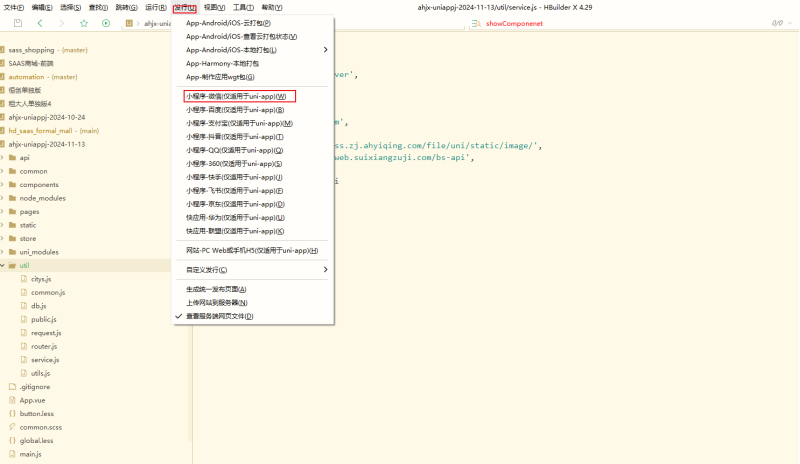The image size is (800, 464).
Task: Collapse the util folder
Action: click(x=3, y=265)
